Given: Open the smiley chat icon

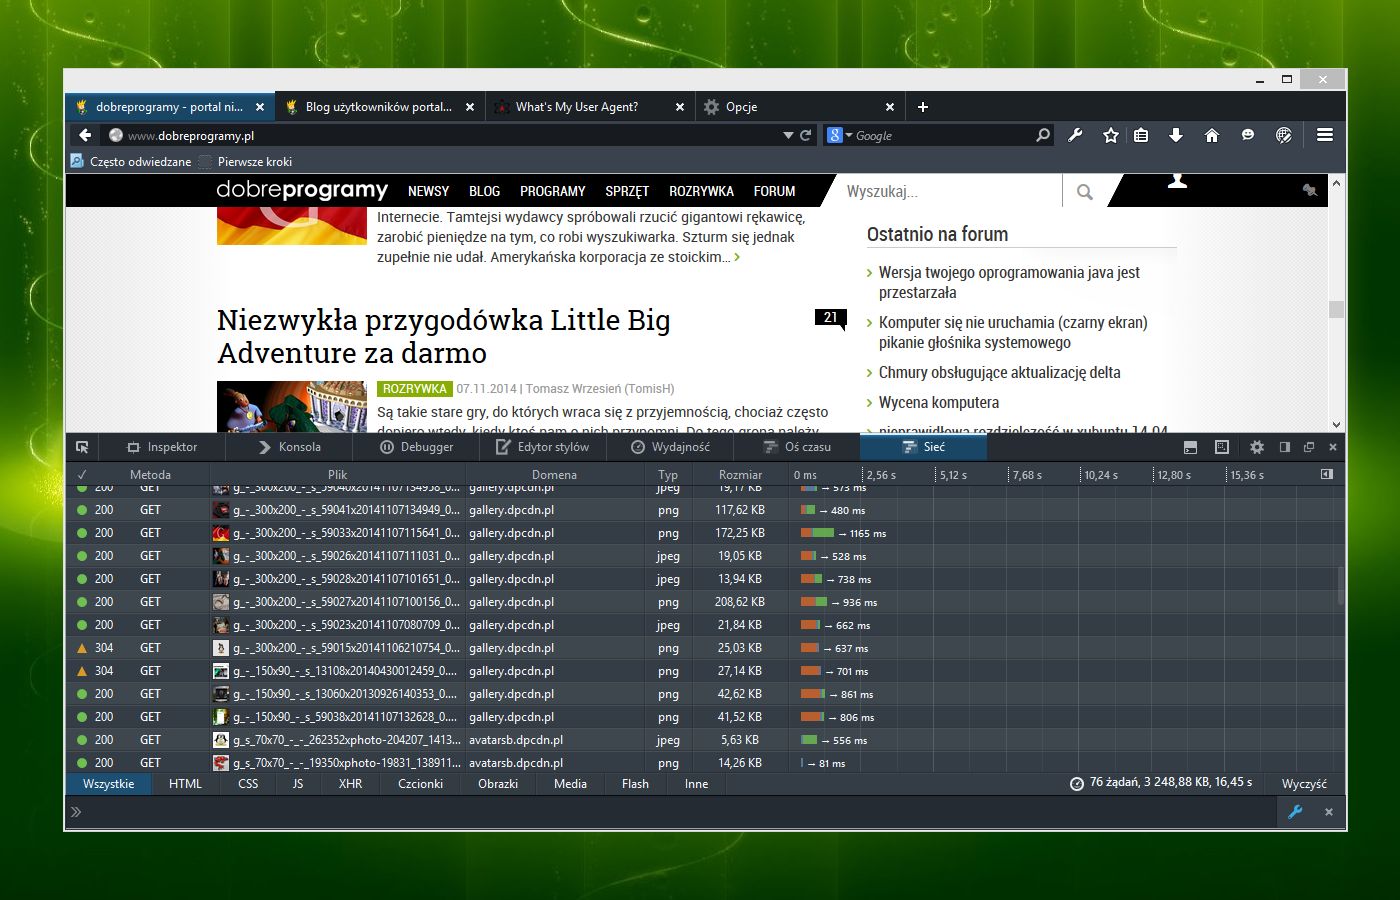Looking at the screenshot, I should 1248,135.
